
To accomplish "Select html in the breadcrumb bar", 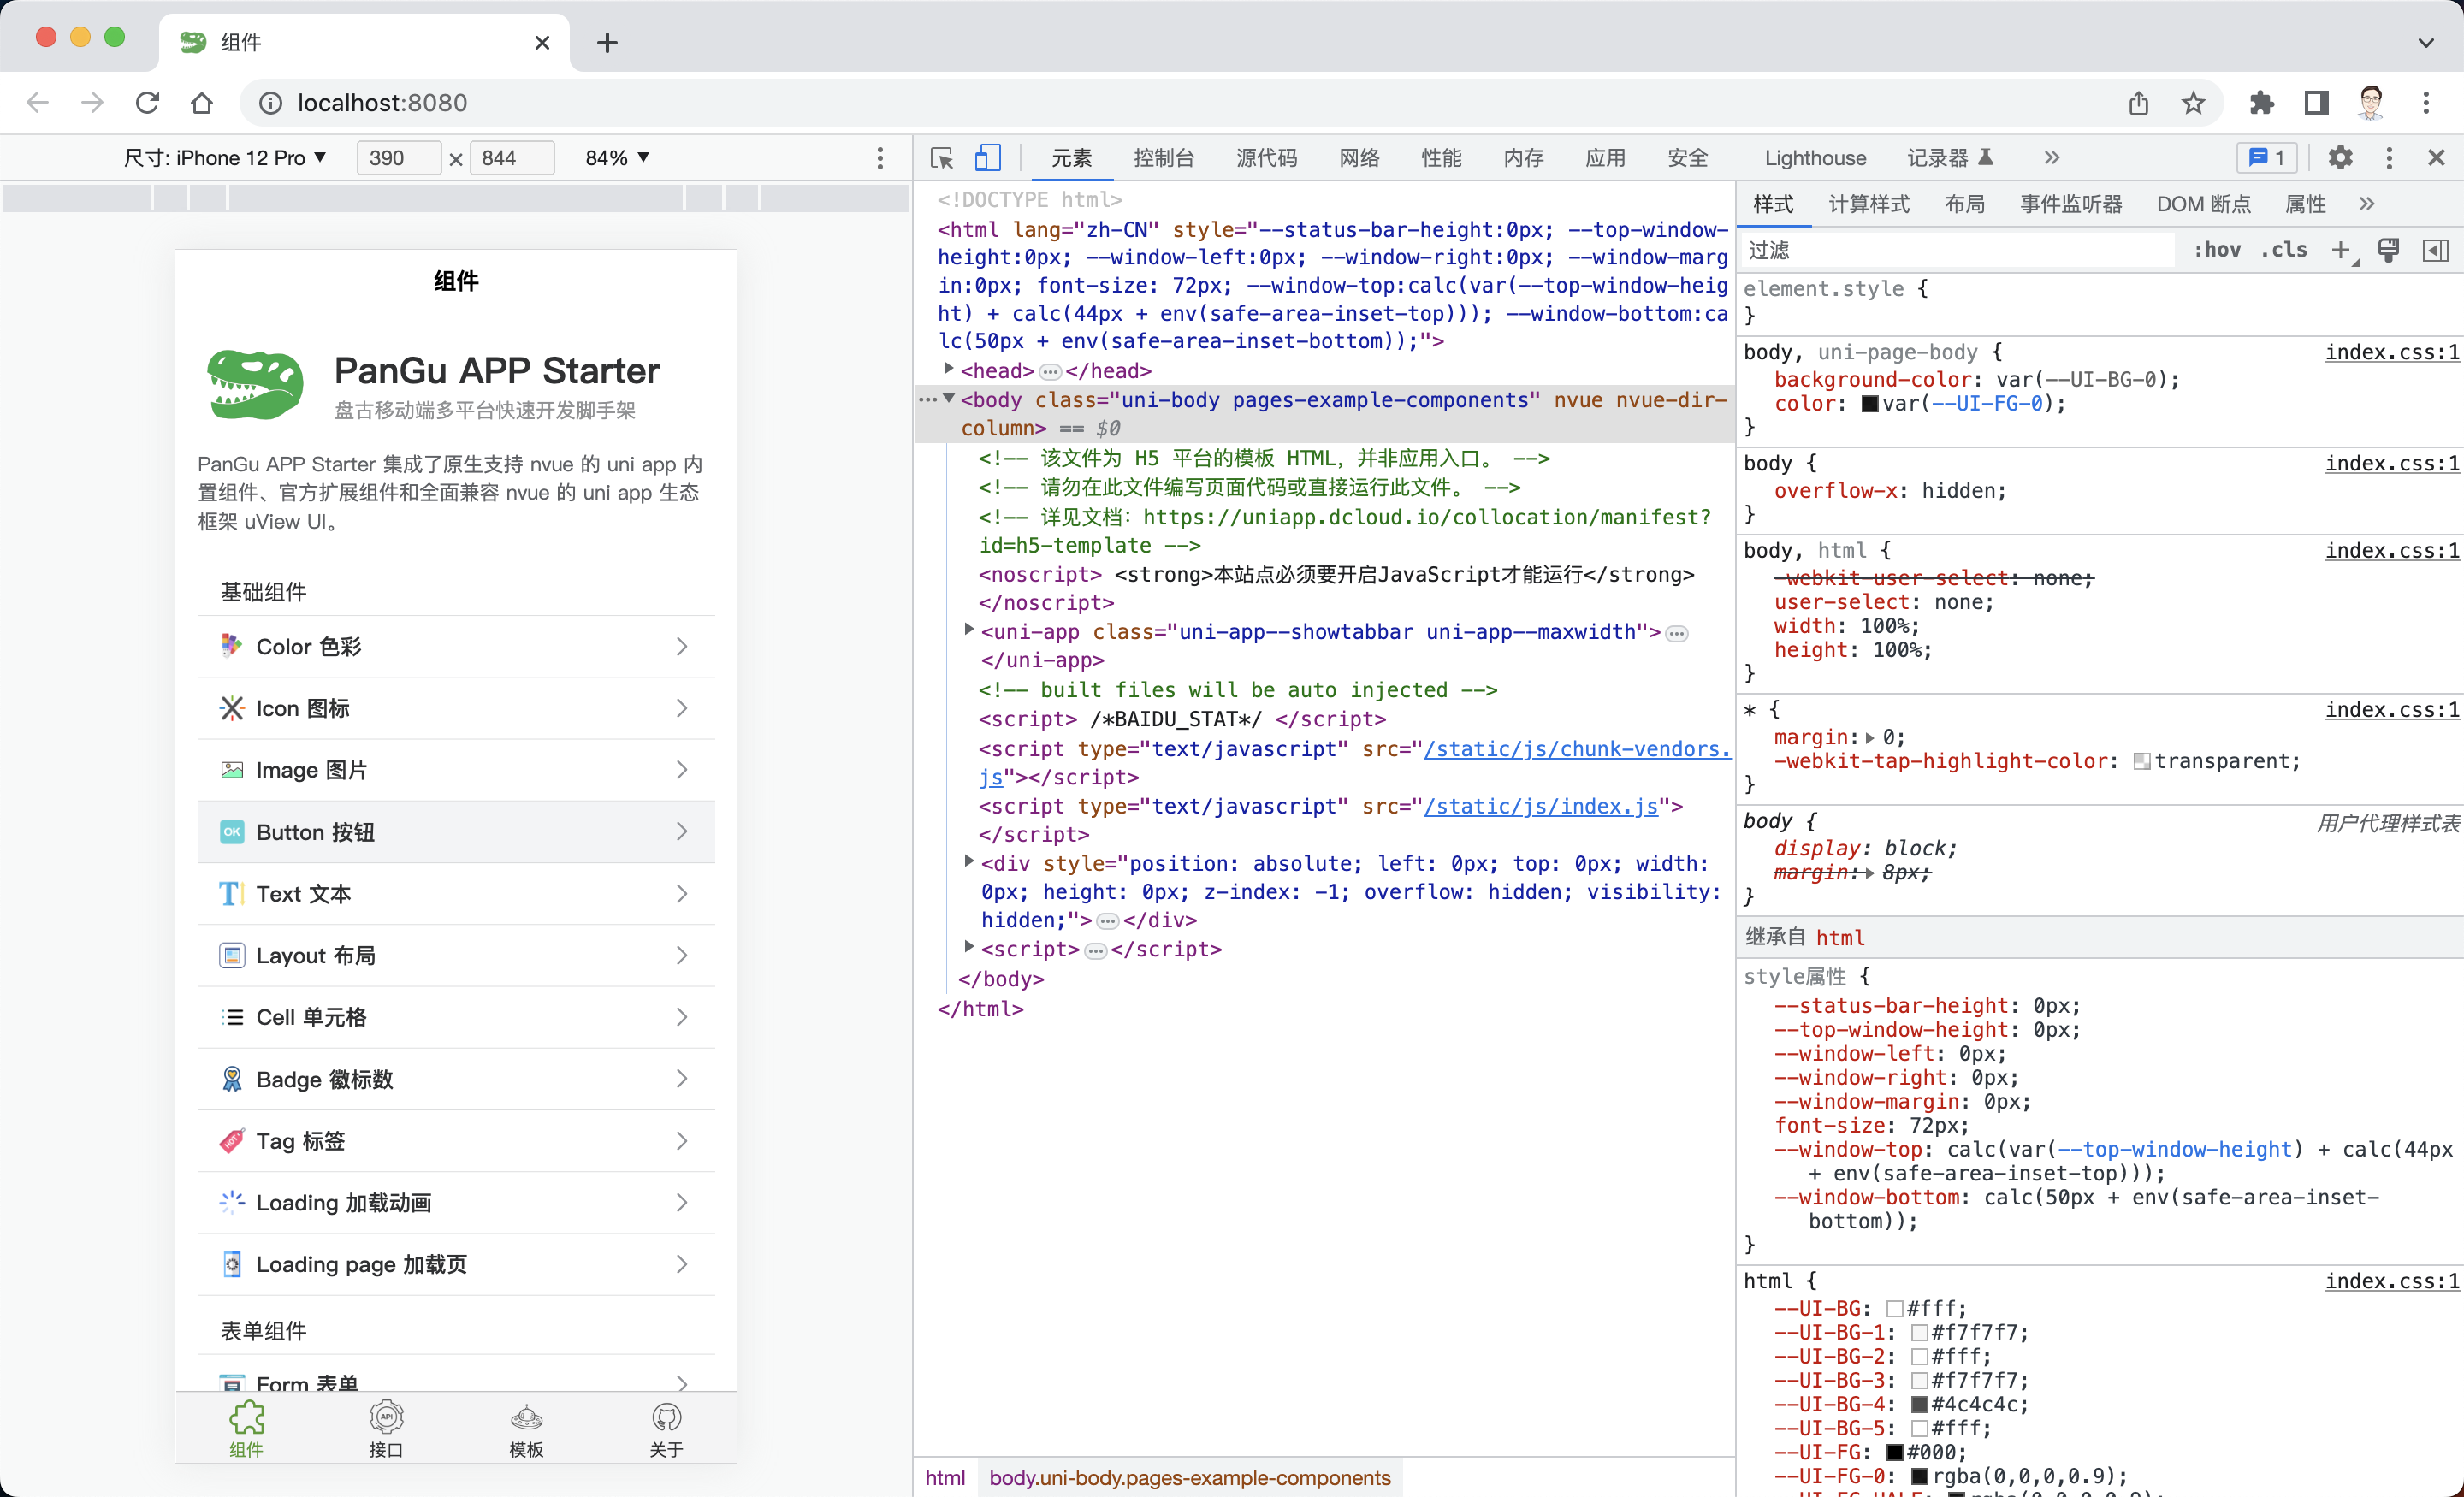I will [944, 1478].
